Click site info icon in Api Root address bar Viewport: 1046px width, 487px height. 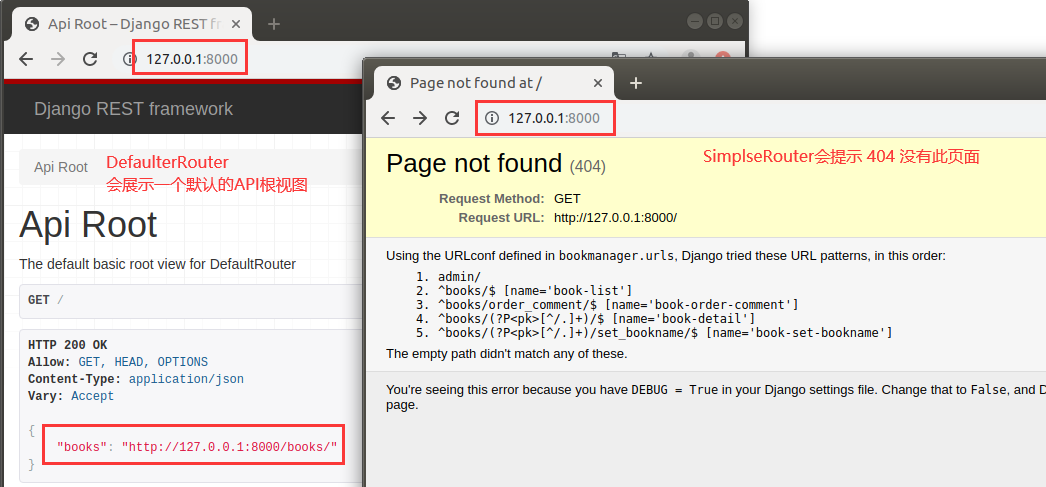click(129, 59)
